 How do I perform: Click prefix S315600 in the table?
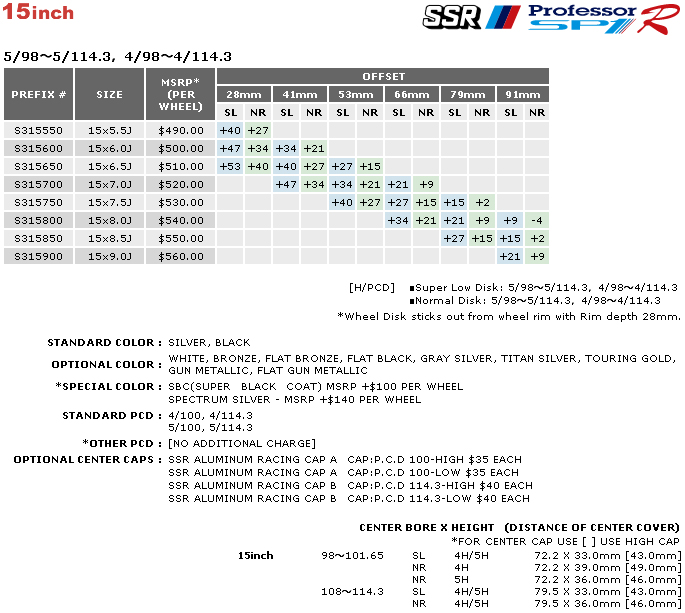click(x=38, y=149)
